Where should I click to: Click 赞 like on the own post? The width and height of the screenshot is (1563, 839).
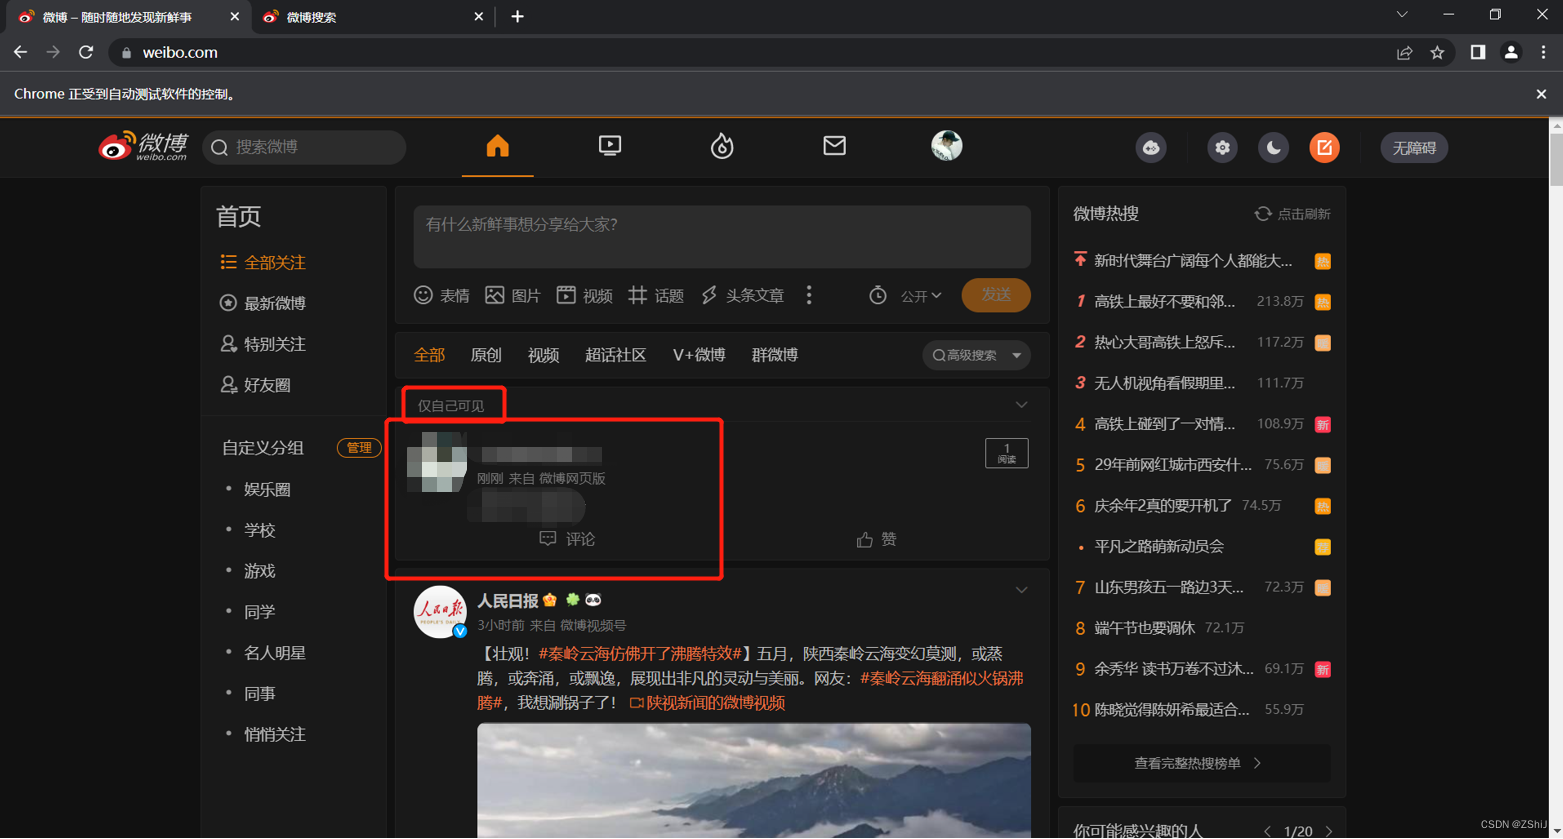pos(876,540)
